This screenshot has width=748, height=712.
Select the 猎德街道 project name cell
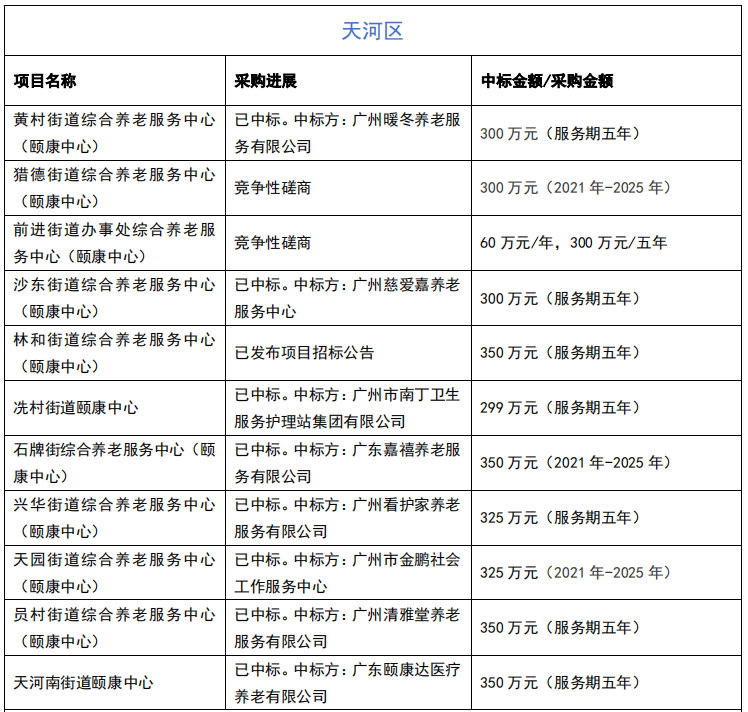point(114,187)
